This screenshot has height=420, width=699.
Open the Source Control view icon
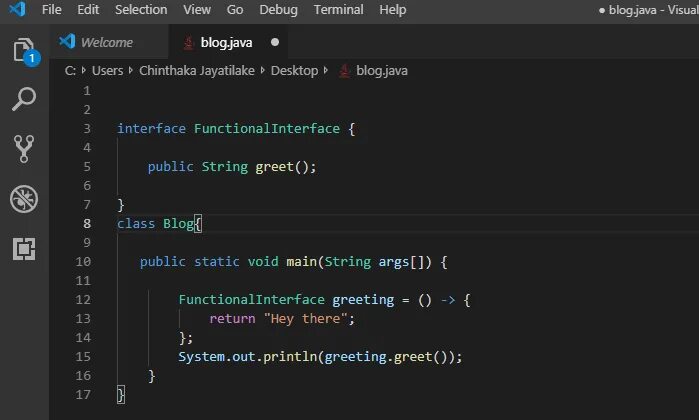pos(24,149)
